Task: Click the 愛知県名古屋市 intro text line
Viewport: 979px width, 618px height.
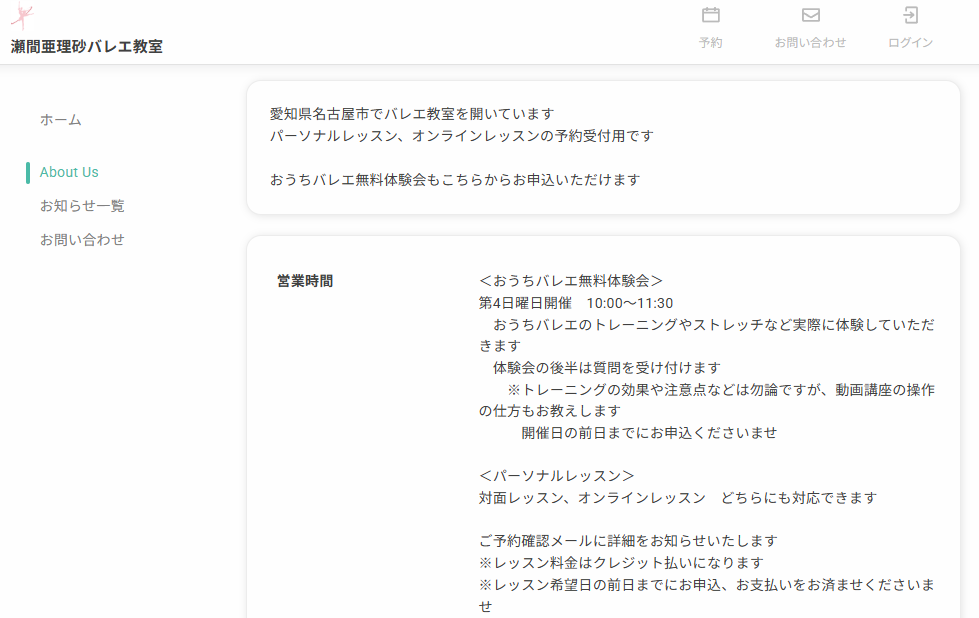Action: tap(411, 114)
